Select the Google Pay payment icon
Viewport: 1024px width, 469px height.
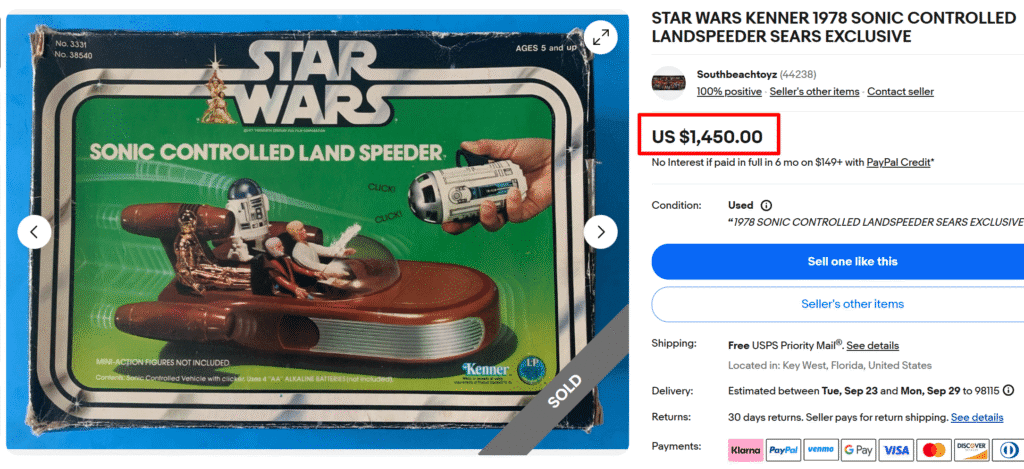858,450
